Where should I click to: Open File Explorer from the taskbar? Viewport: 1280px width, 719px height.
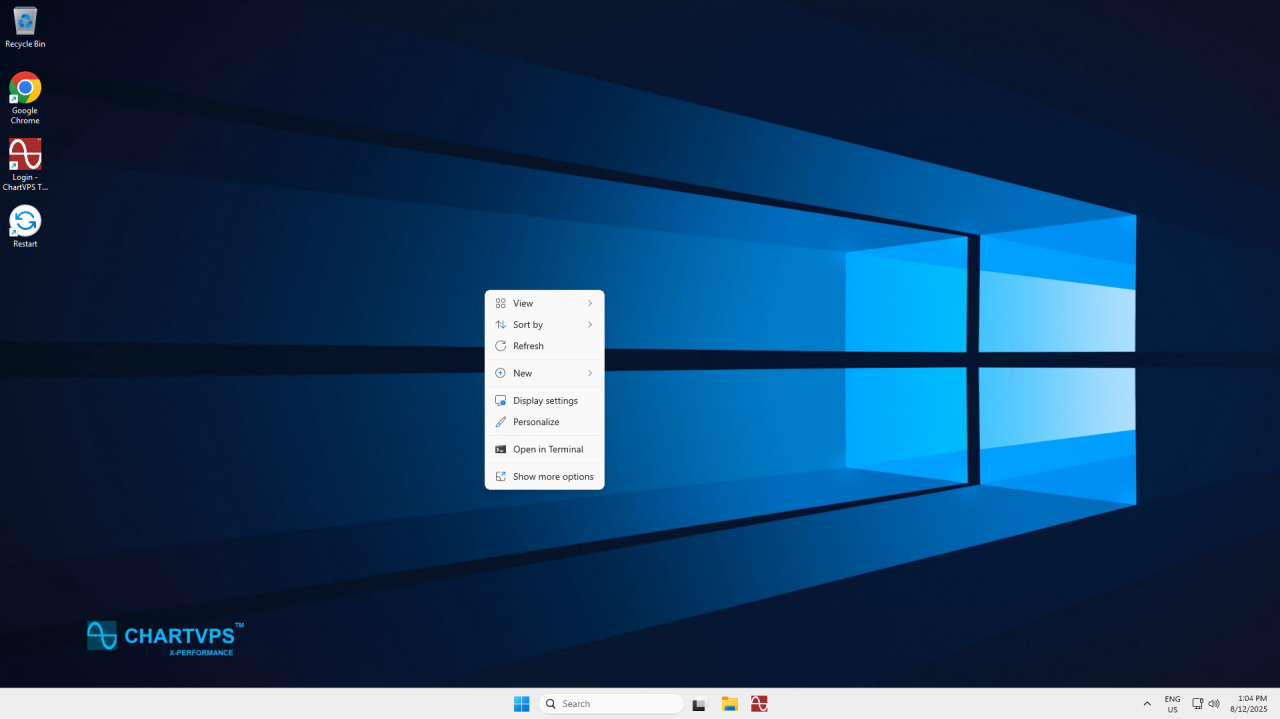730,704
